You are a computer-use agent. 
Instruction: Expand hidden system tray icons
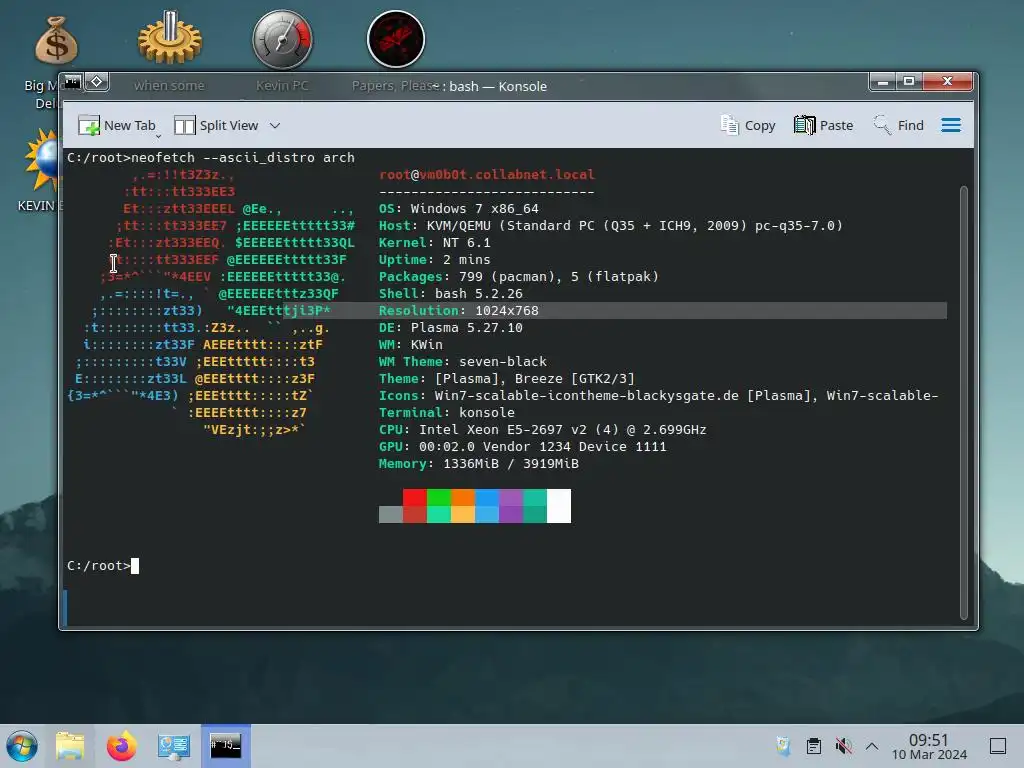[872, 746]
